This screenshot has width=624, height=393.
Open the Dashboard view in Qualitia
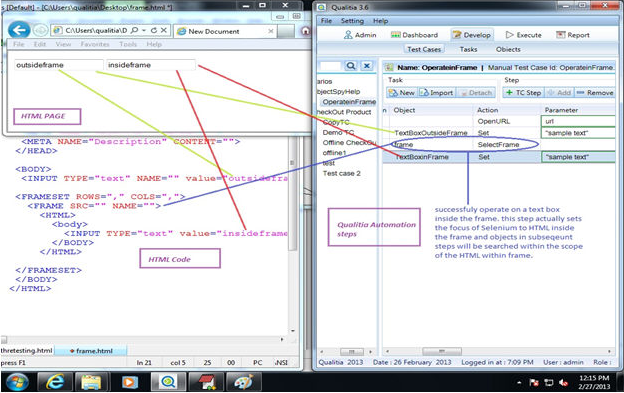click(414, 35)
